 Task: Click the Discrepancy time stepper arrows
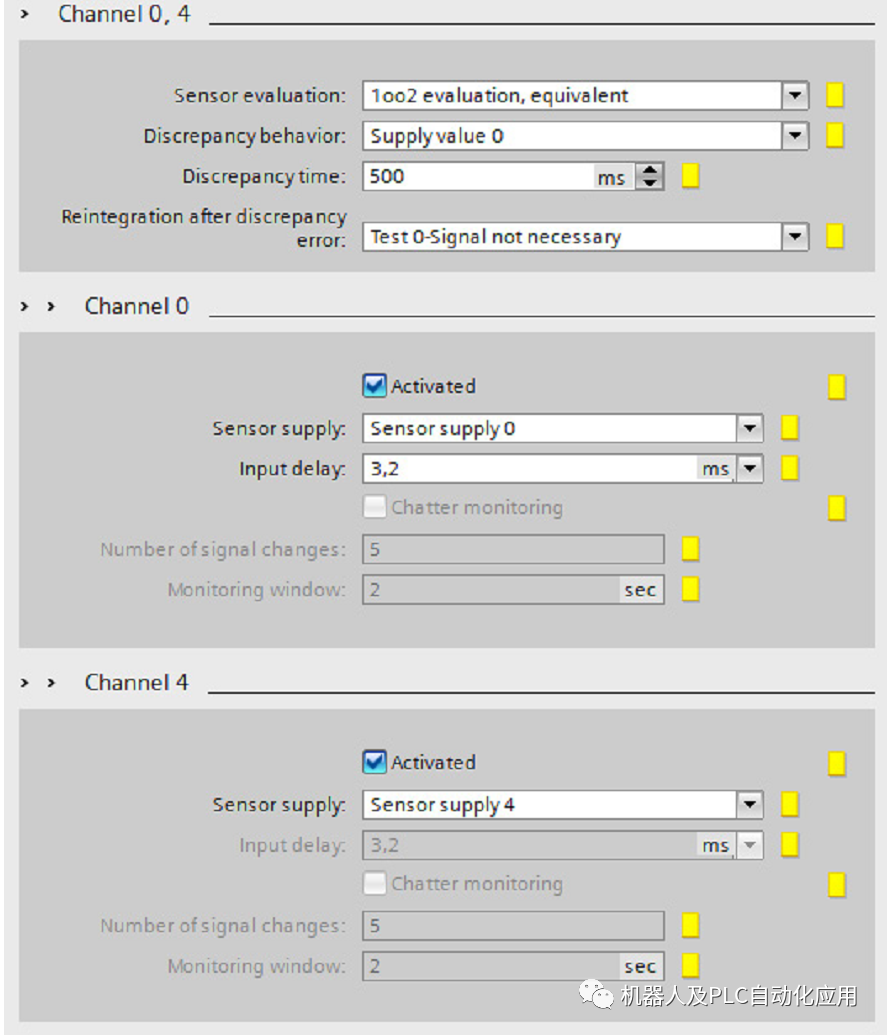pos(650,177)
